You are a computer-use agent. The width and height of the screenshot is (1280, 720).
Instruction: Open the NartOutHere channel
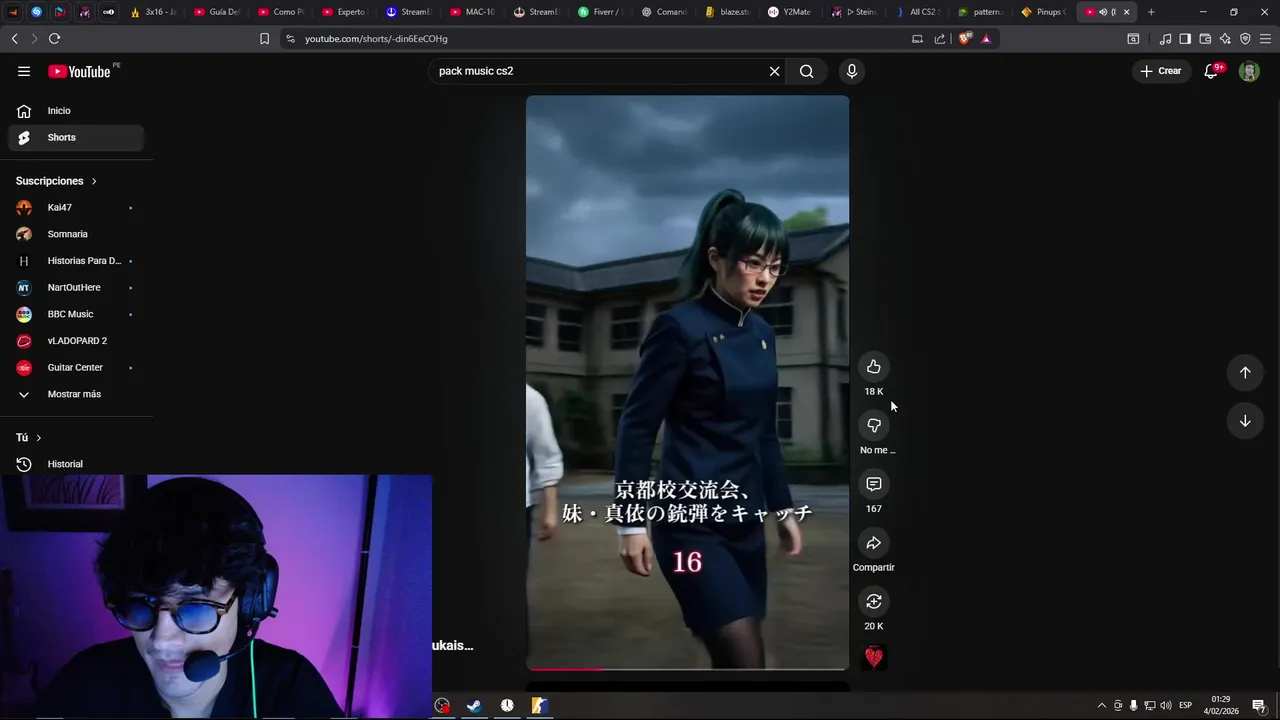[76, 287]
